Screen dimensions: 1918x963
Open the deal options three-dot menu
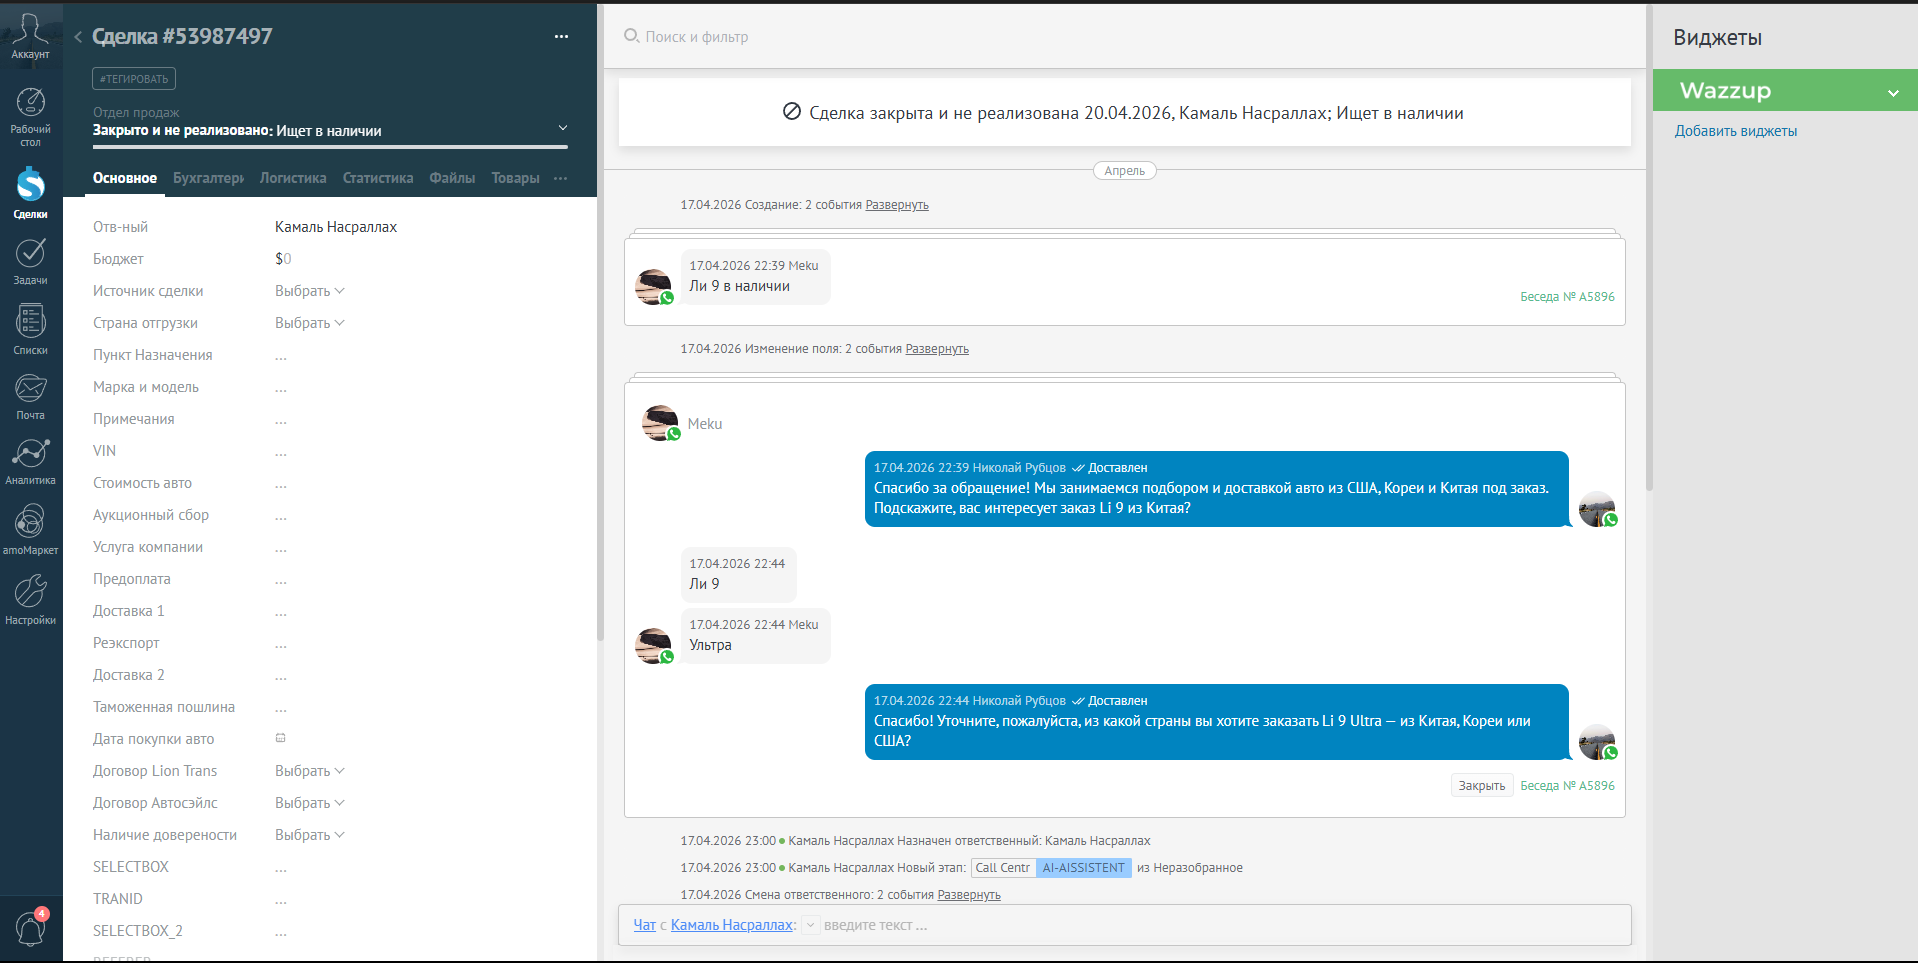pos(561,37)
